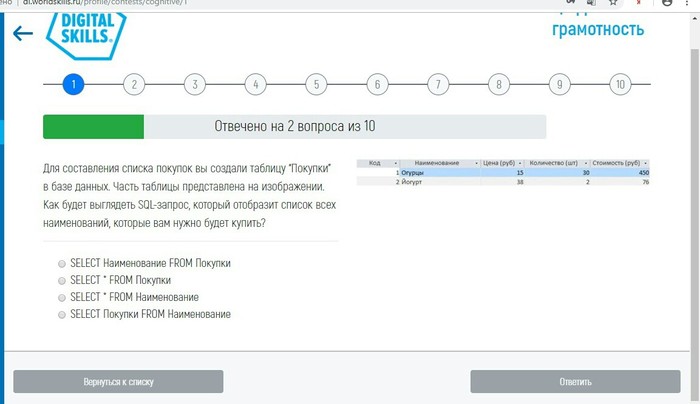Click the back arrow icon
This screenshot has height=404, width=700.
click(22, 33)
